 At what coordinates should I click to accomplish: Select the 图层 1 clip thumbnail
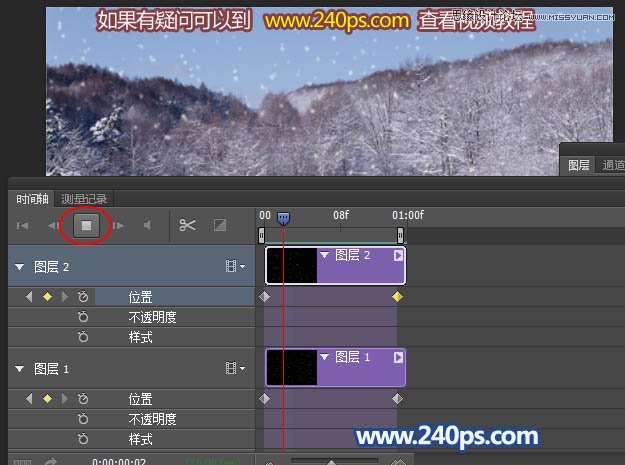tap(292, 368)
